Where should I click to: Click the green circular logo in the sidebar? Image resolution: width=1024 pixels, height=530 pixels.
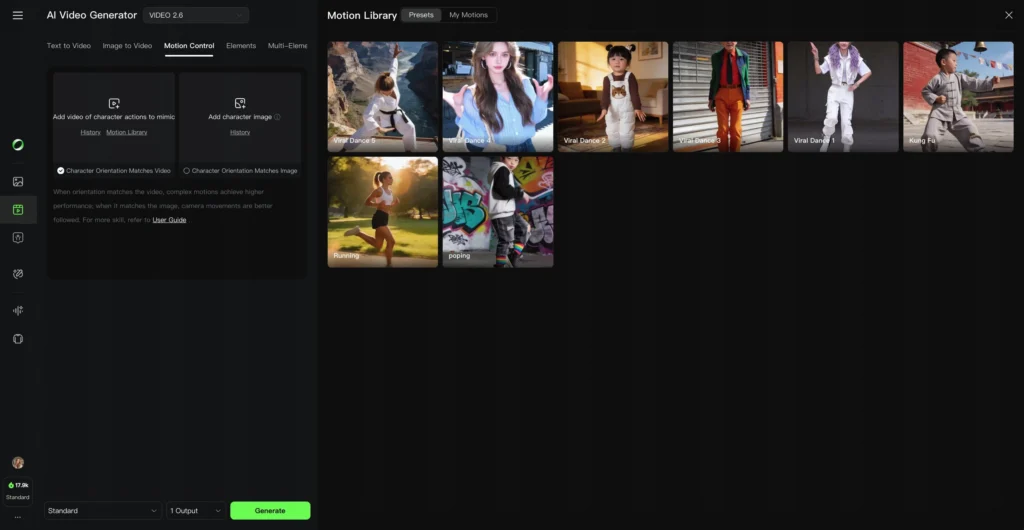tap(17, 145)
